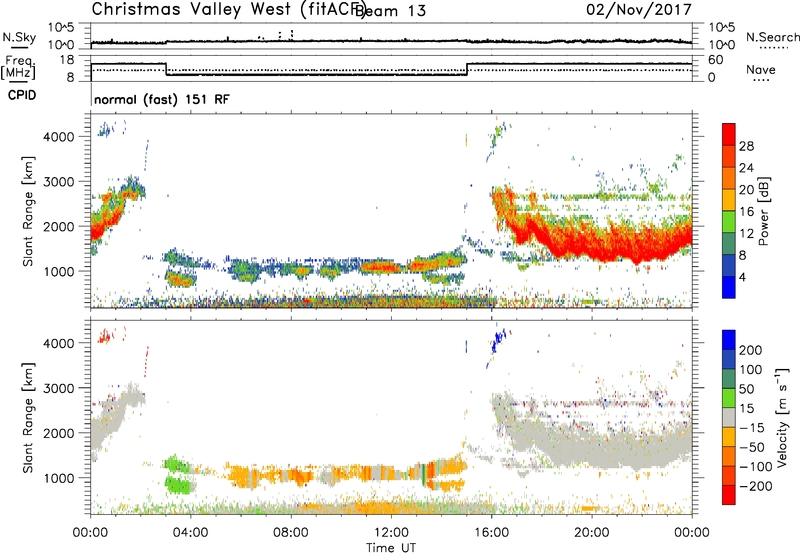
Task: Click the light green 15-50 Velocity color segment
Action: 729,398
